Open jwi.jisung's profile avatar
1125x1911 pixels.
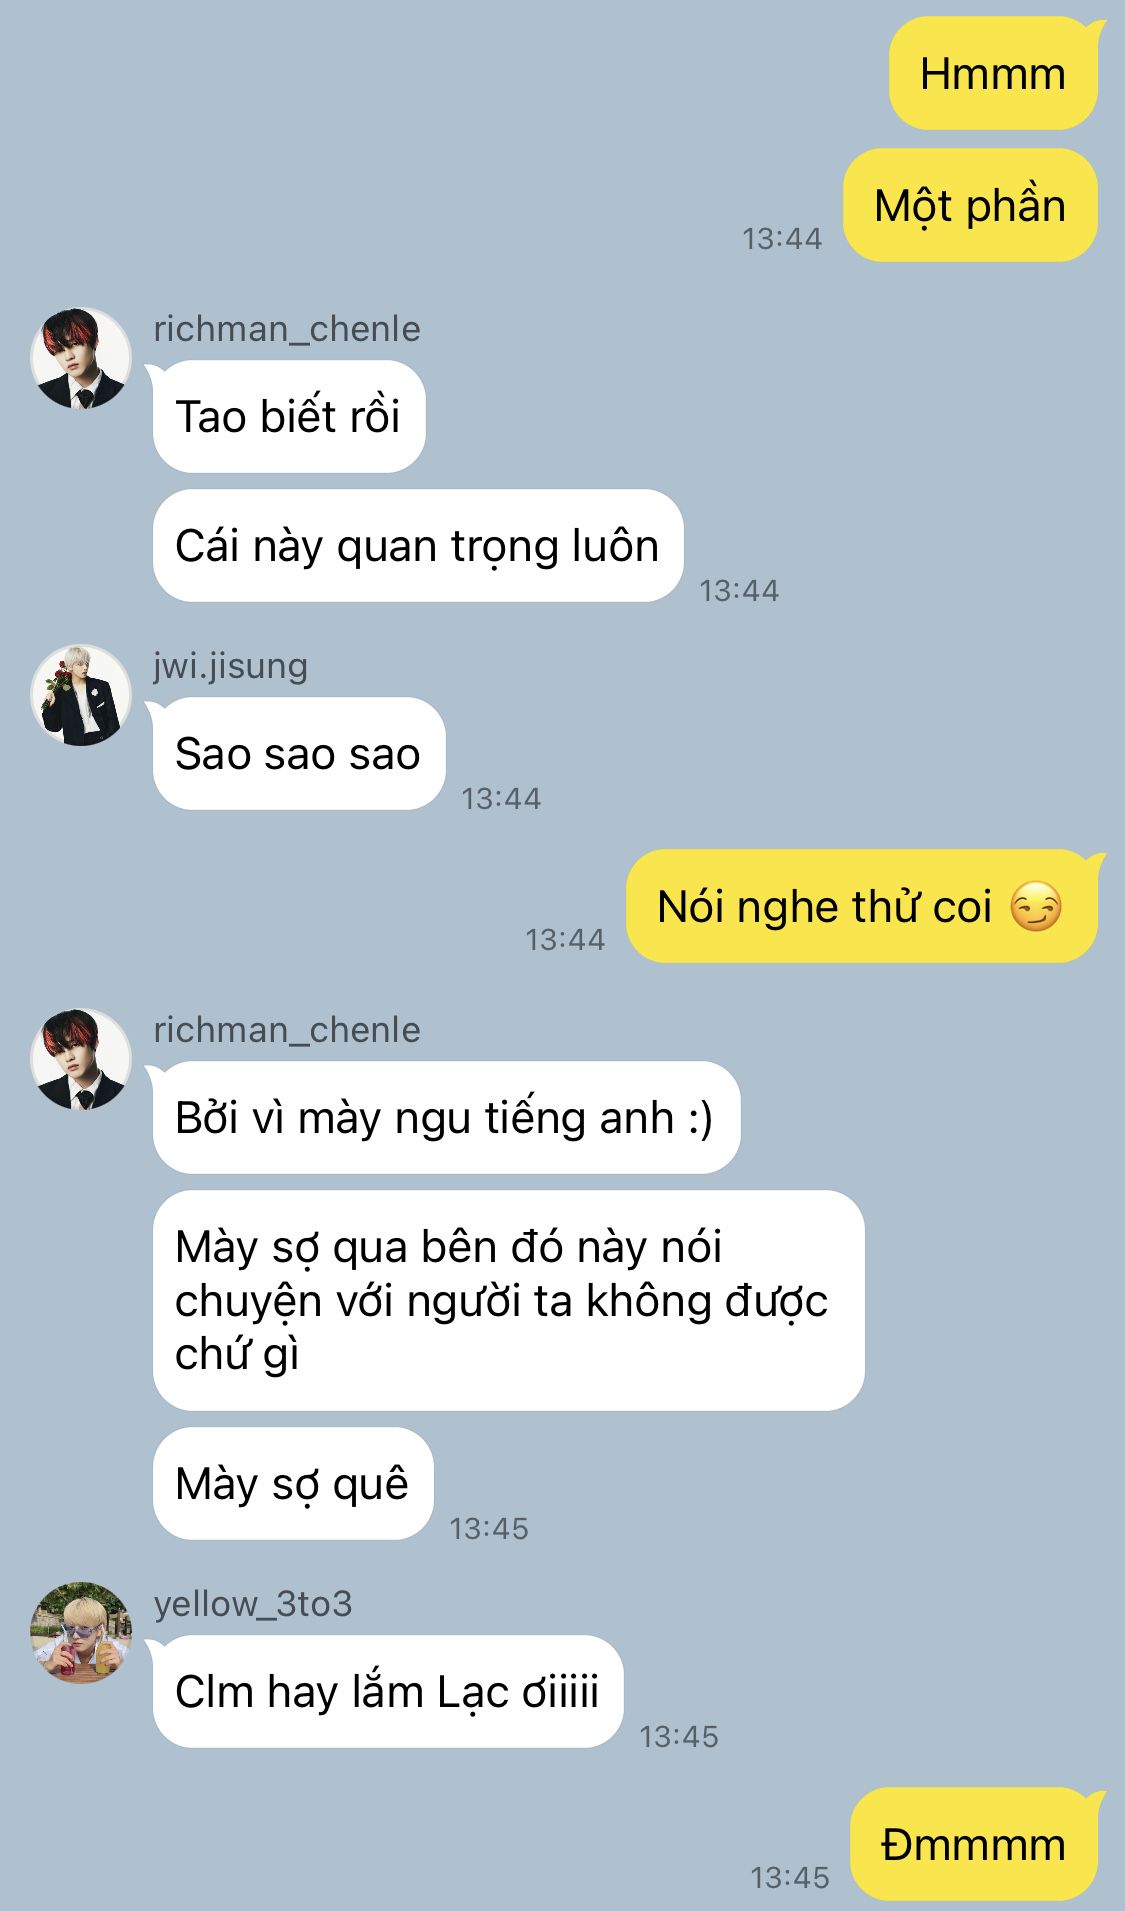click(81, 695)
